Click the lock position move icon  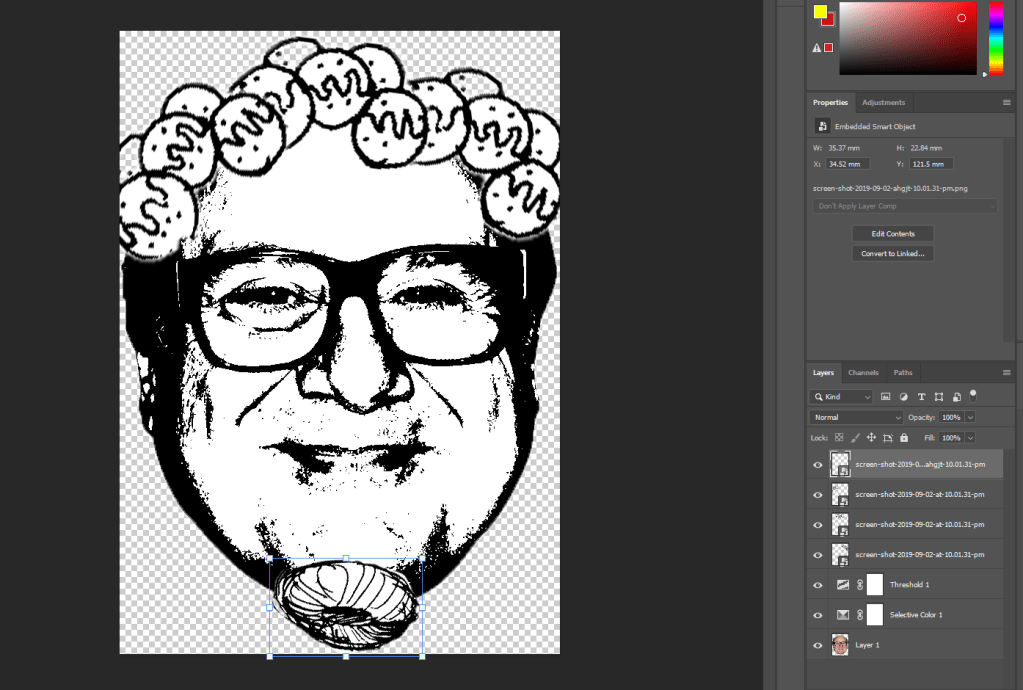[x=871, y=438]
